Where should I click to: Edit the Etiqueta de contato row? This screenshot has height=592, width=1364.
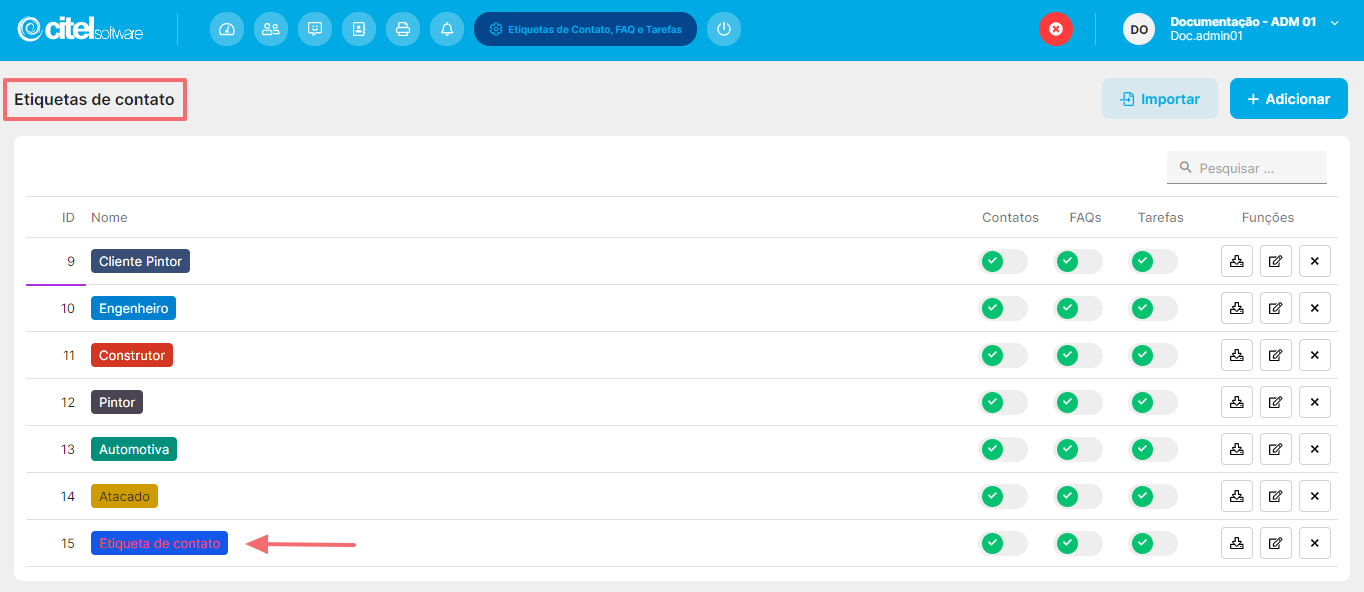(x=1276, y=543)
